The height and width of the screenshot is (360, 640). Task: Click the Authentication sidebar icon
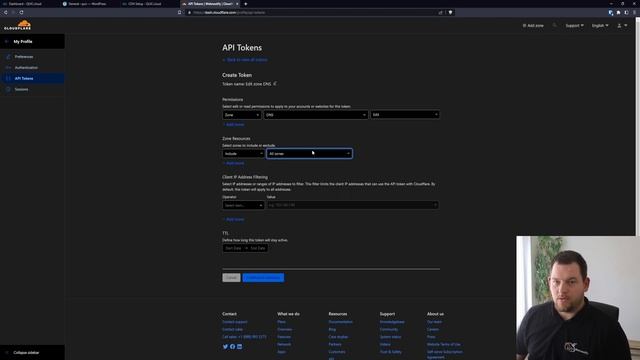point(8,67)
